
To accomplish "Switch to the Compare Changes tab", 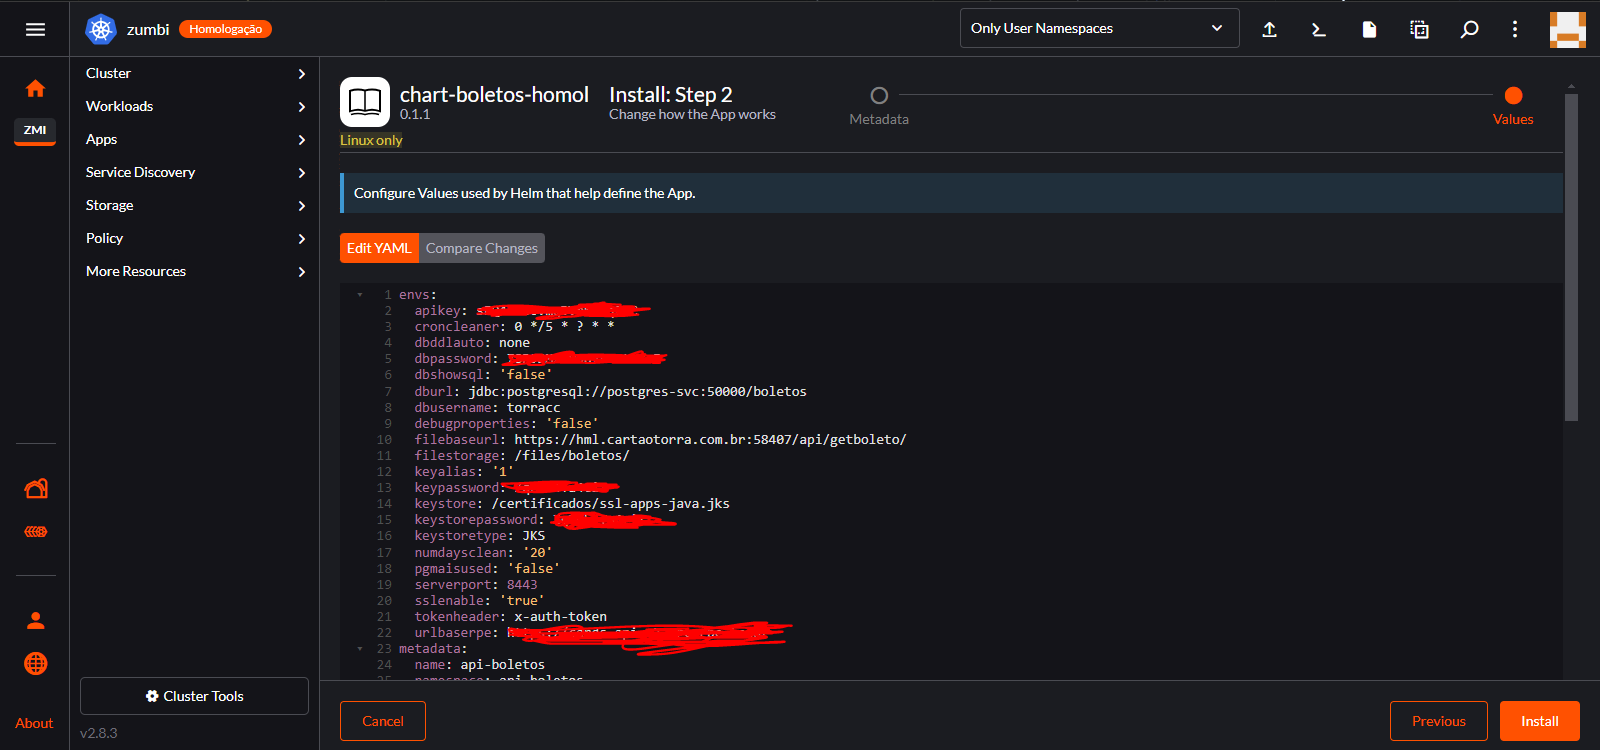I will [x=481, y=248].
